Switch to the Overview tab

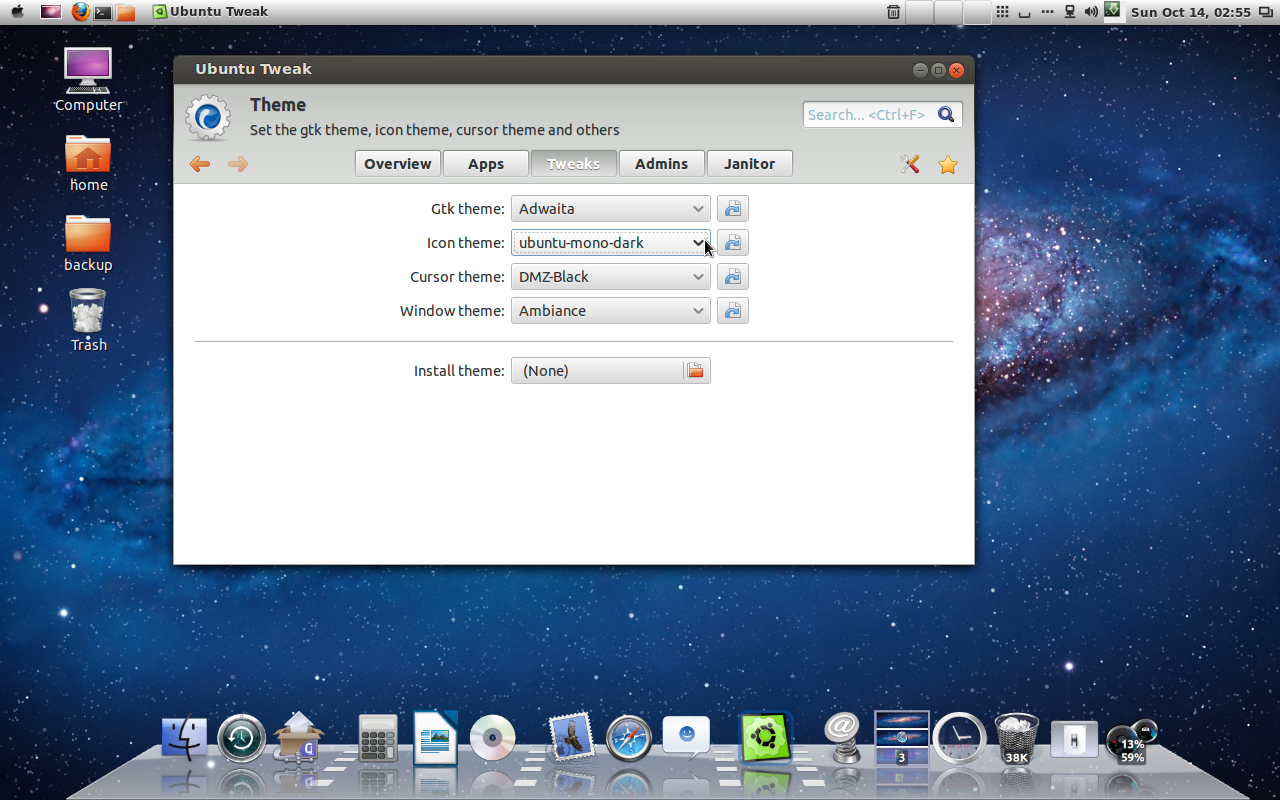click(398, 164)
